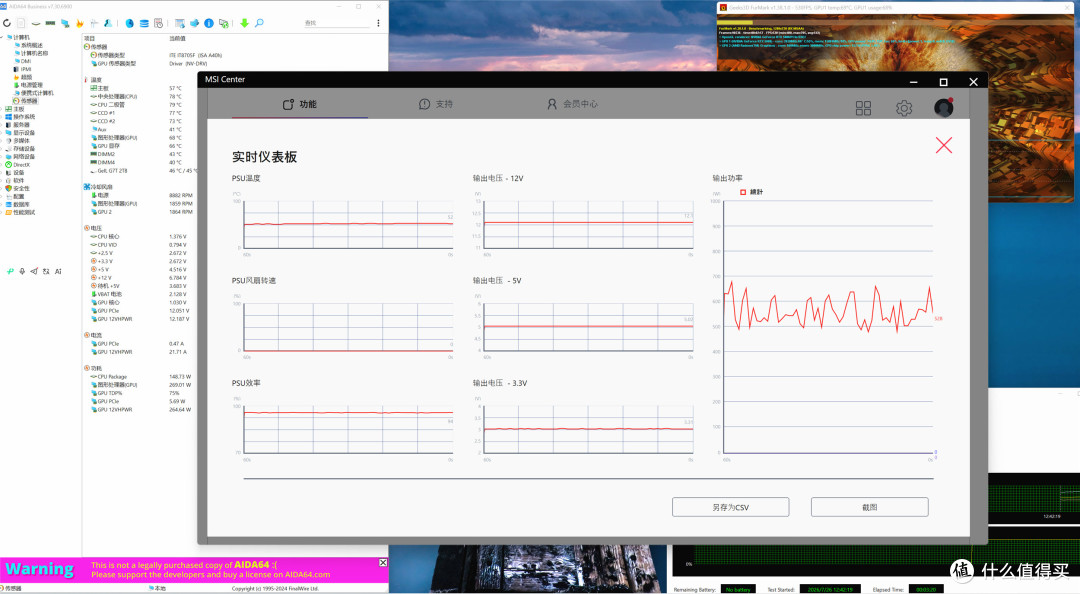Click the magnifier search icon in AIDA64
Screen dimensions: 1080x594
click(259, 23)
